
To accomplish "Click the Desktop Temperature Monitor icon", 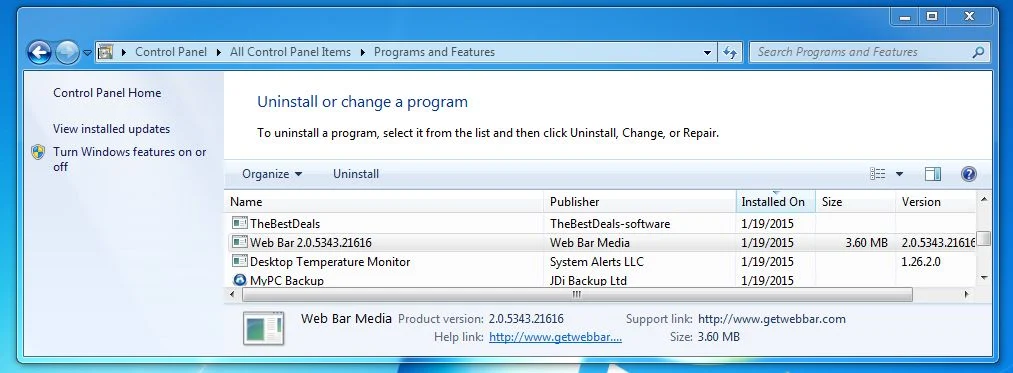I will [x=240, y=262].
